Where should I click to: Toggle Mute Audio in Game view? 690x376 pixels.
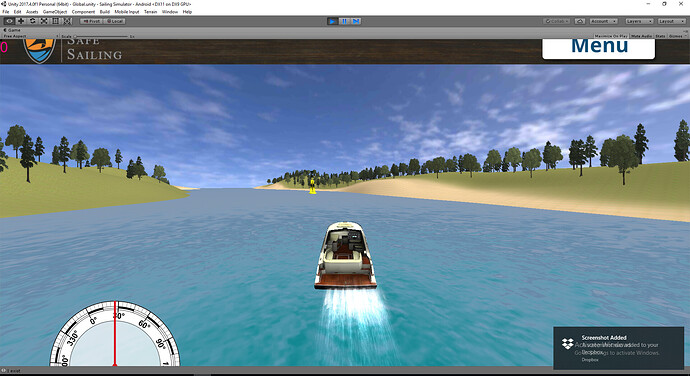click(641, 36)
